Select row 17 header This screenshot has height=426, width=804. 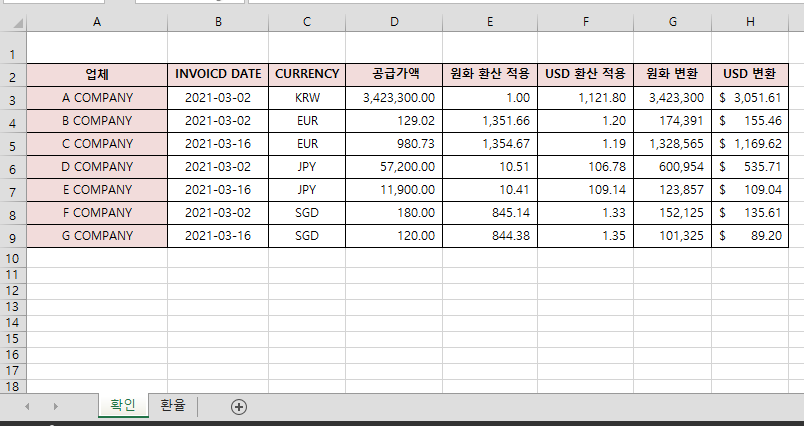click(x=13, y=371)
